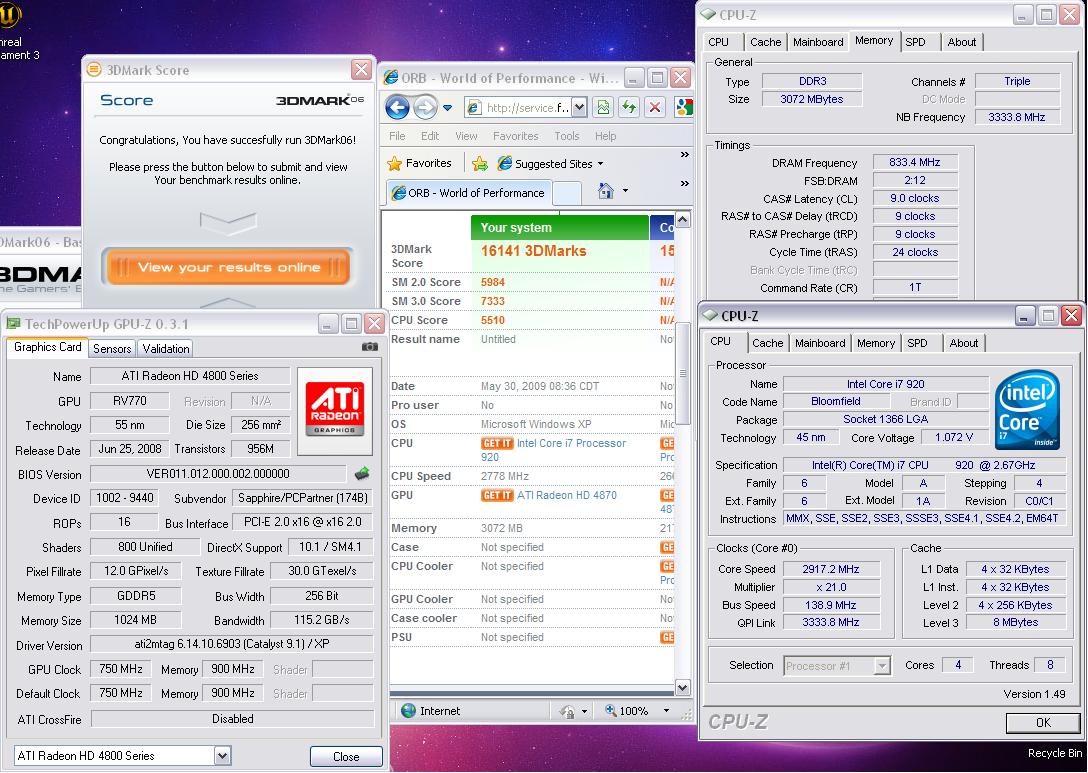
Task: Open the Suggested Sites dropdown
Action: coord(550,164)
